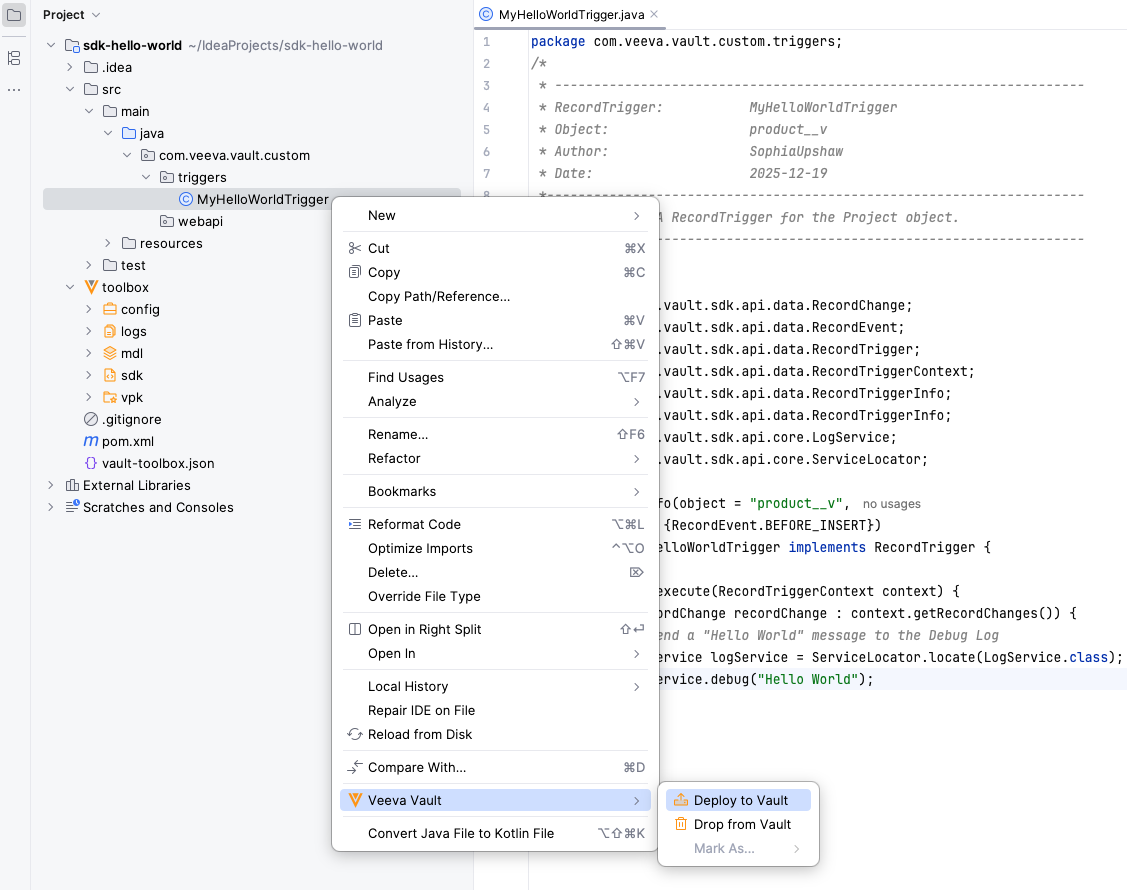Open the Open In submenu

point(495,653)
